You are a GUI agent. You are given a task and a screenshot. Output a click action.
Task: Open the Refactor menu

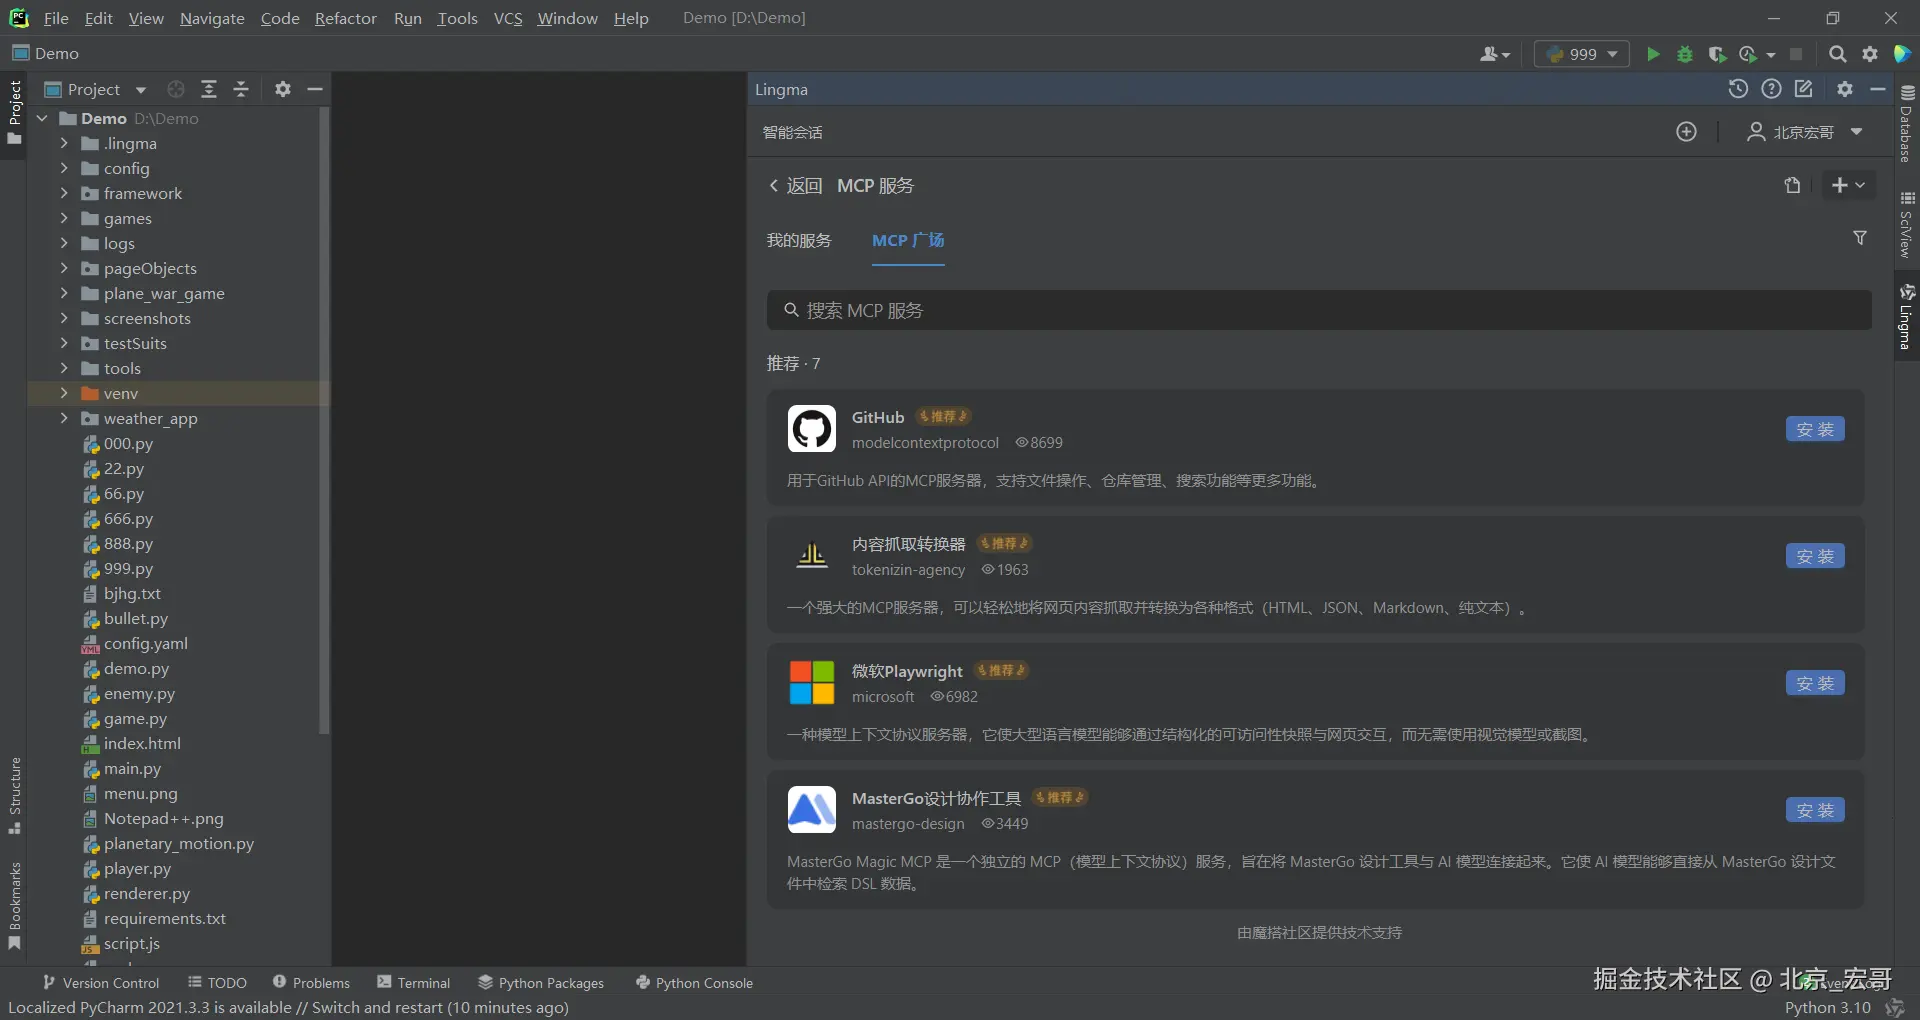tap(346, 18)
